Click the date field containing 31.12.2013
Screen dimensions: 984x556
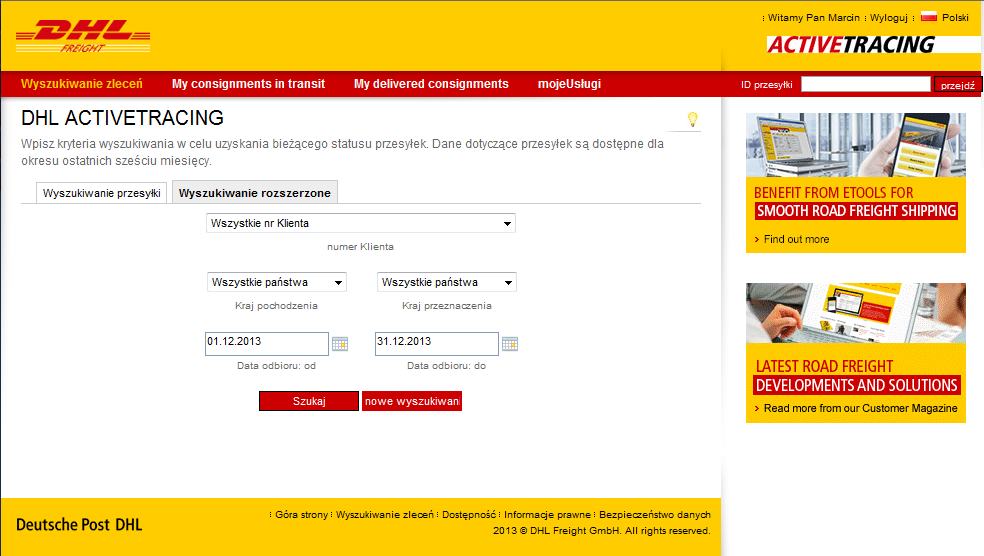tap(437, 344)
